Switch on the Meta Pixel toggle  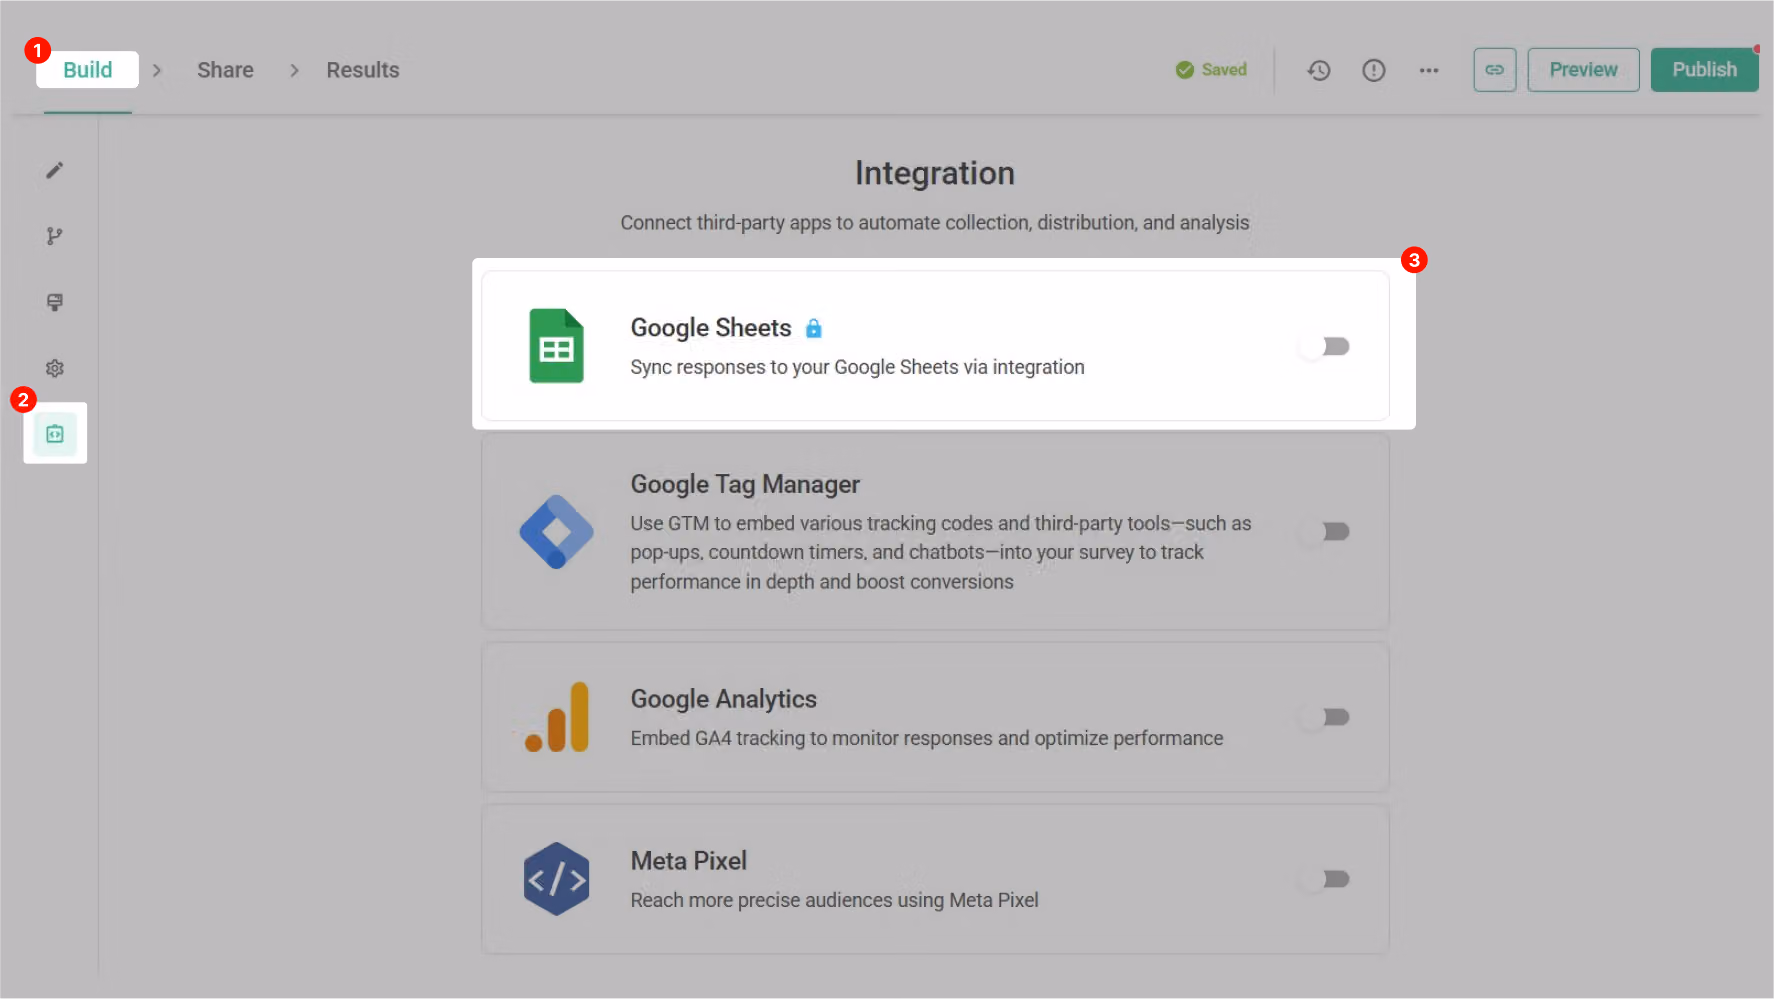click(1324, 879)
